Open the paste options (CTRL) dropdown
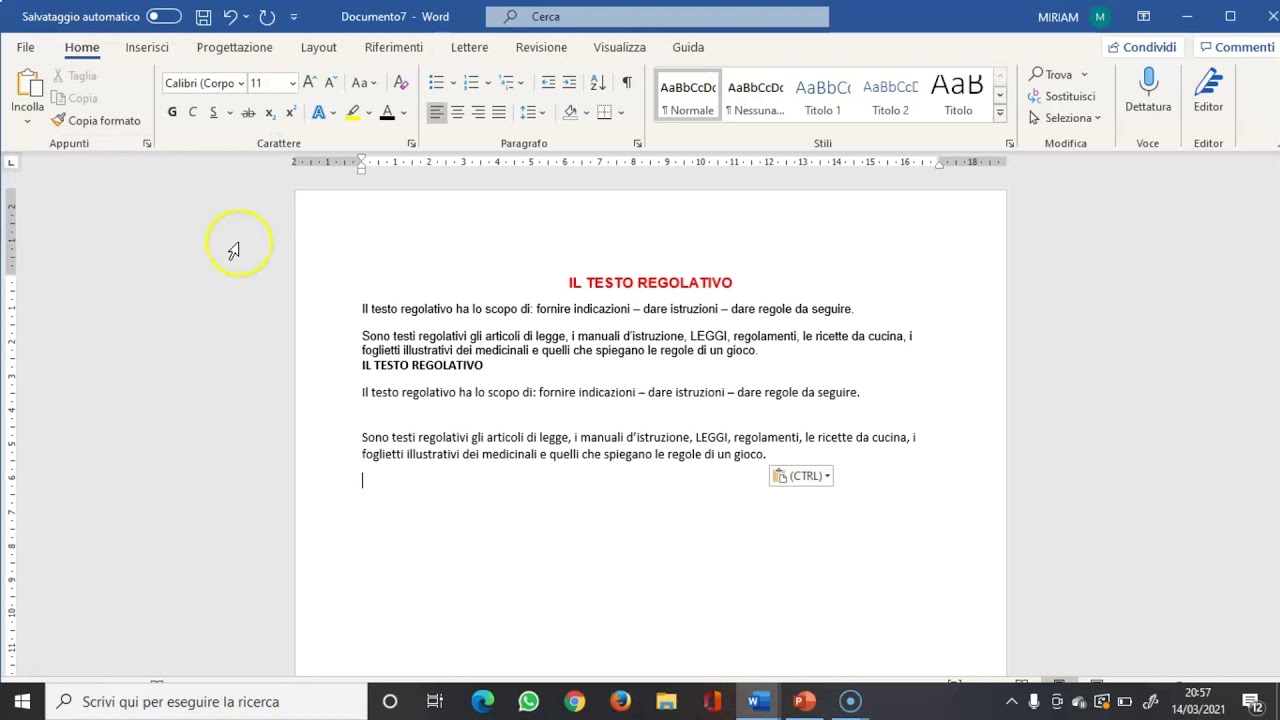1280x720 pixels. (x=801, y=476)
